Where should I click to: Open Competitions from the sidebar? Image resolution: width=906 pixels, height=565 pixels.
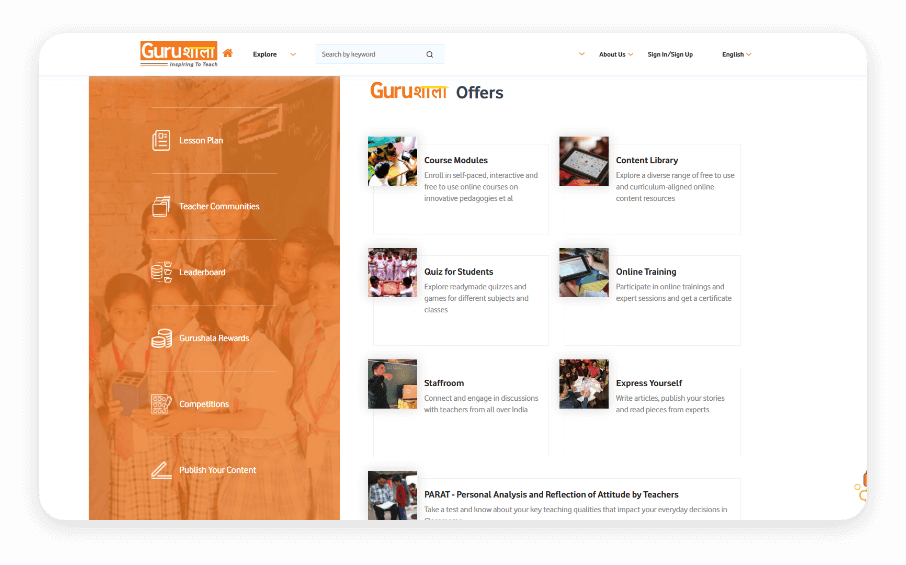pyautogui.click(x=204, y=404)
